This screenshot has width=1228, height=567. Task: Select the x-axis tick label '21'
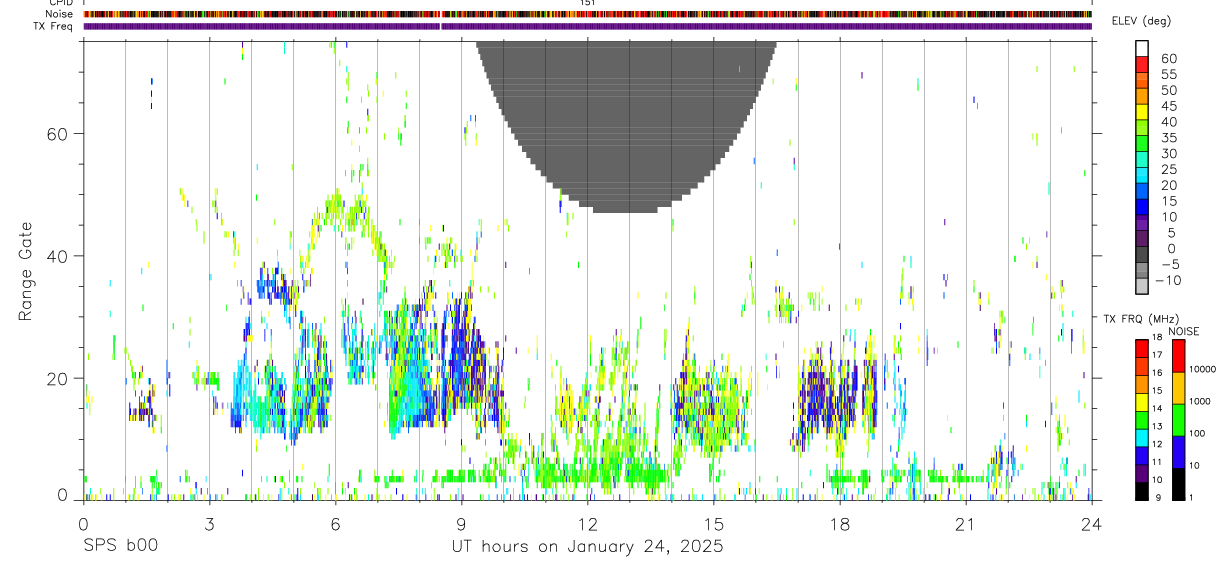[x=965, y=524]
